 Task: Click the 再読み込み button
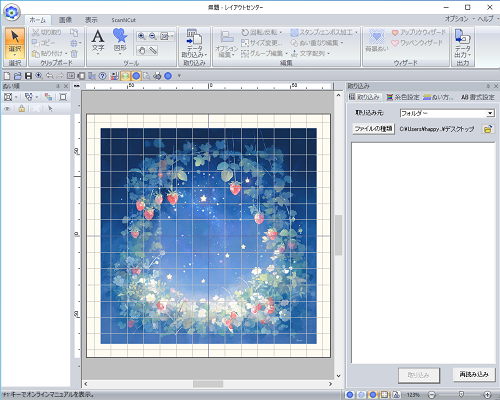[x=474, y=374]
